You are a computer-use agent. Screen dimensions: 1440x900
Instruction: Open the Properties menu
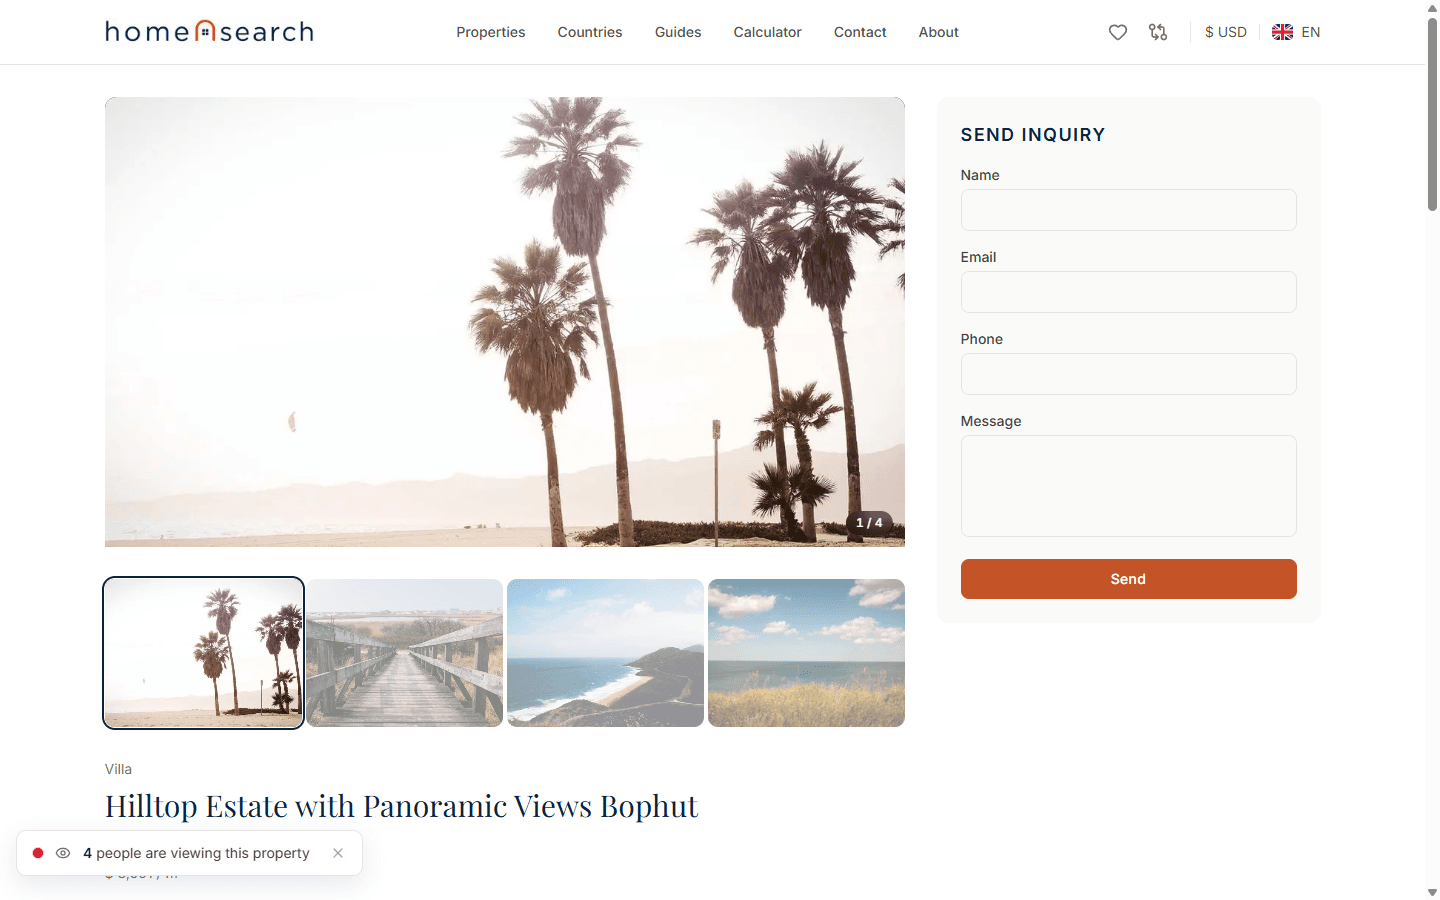(490, 32)
